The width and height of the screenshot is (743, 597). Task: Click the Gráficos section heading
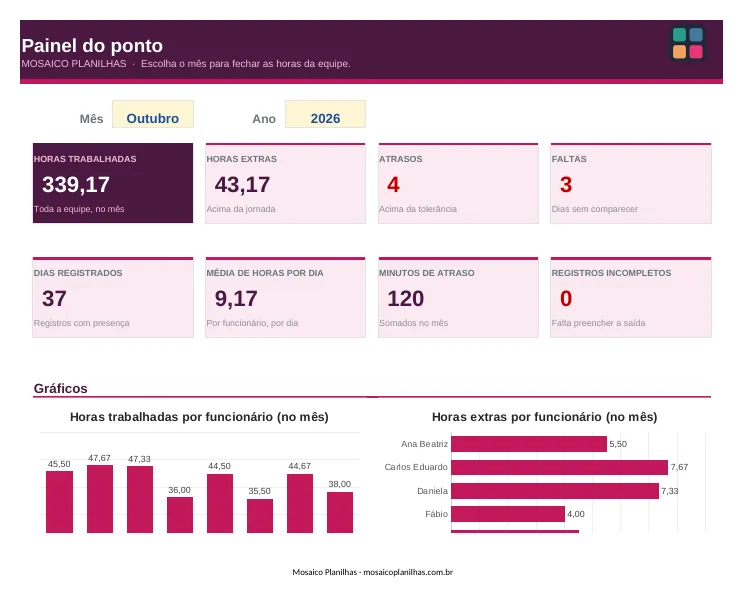coord(60,389)
